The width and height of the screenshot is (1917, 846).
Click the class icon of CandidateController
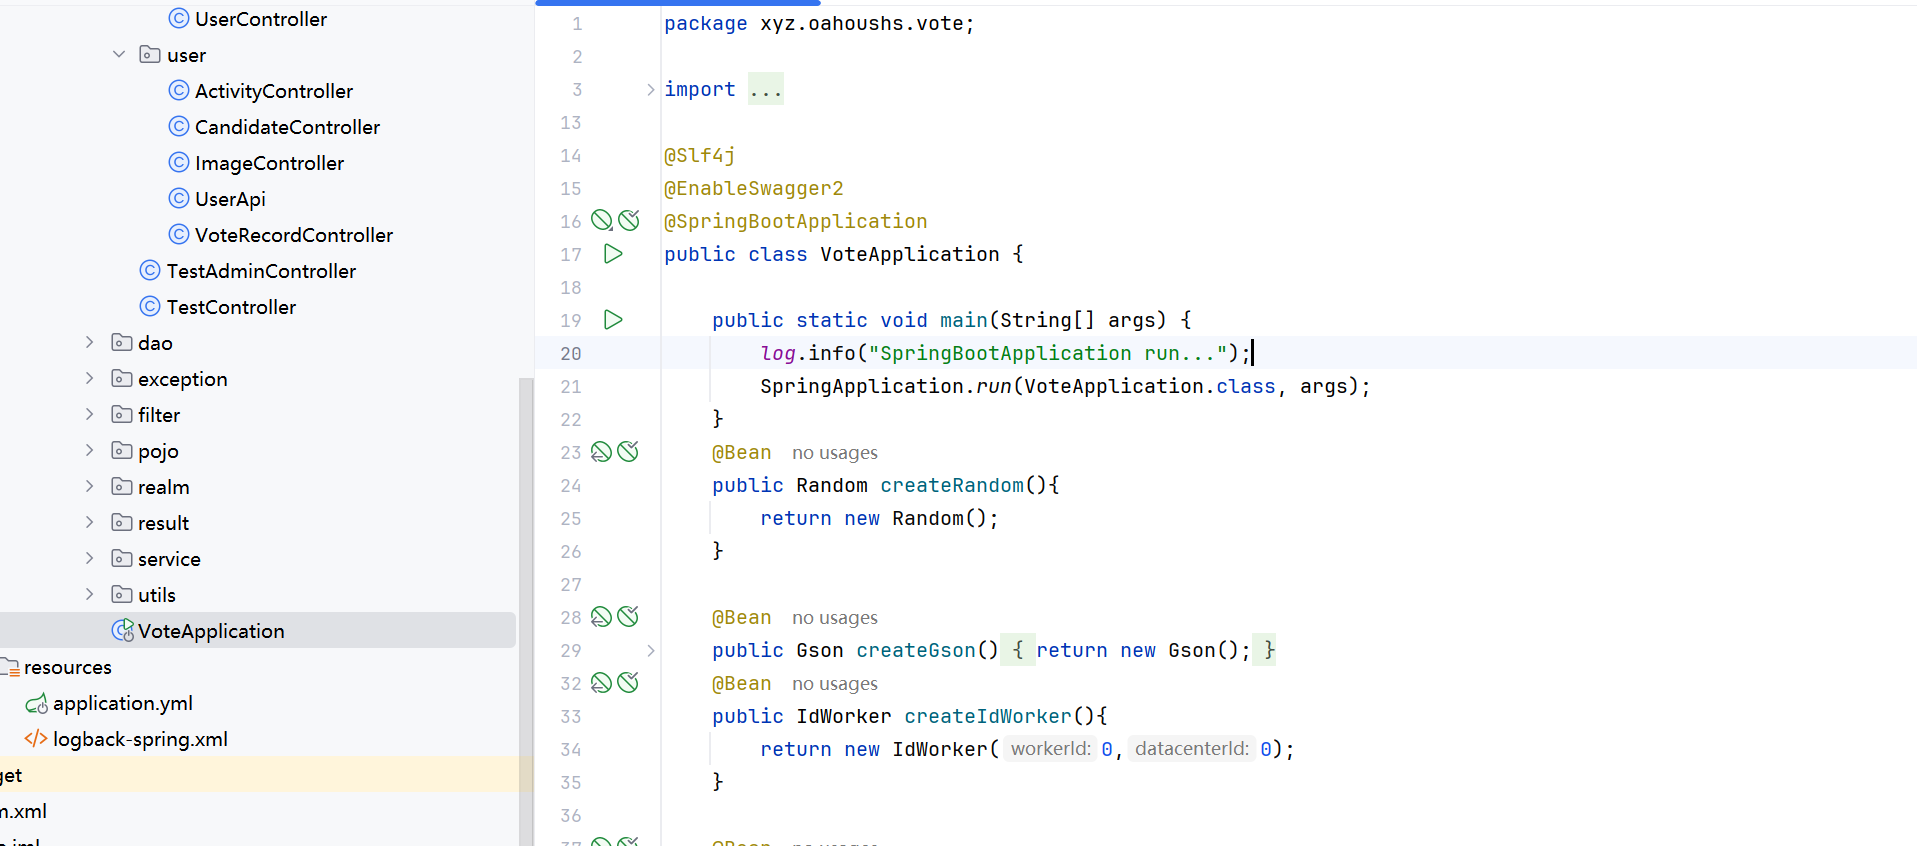[x=179, y=126]
